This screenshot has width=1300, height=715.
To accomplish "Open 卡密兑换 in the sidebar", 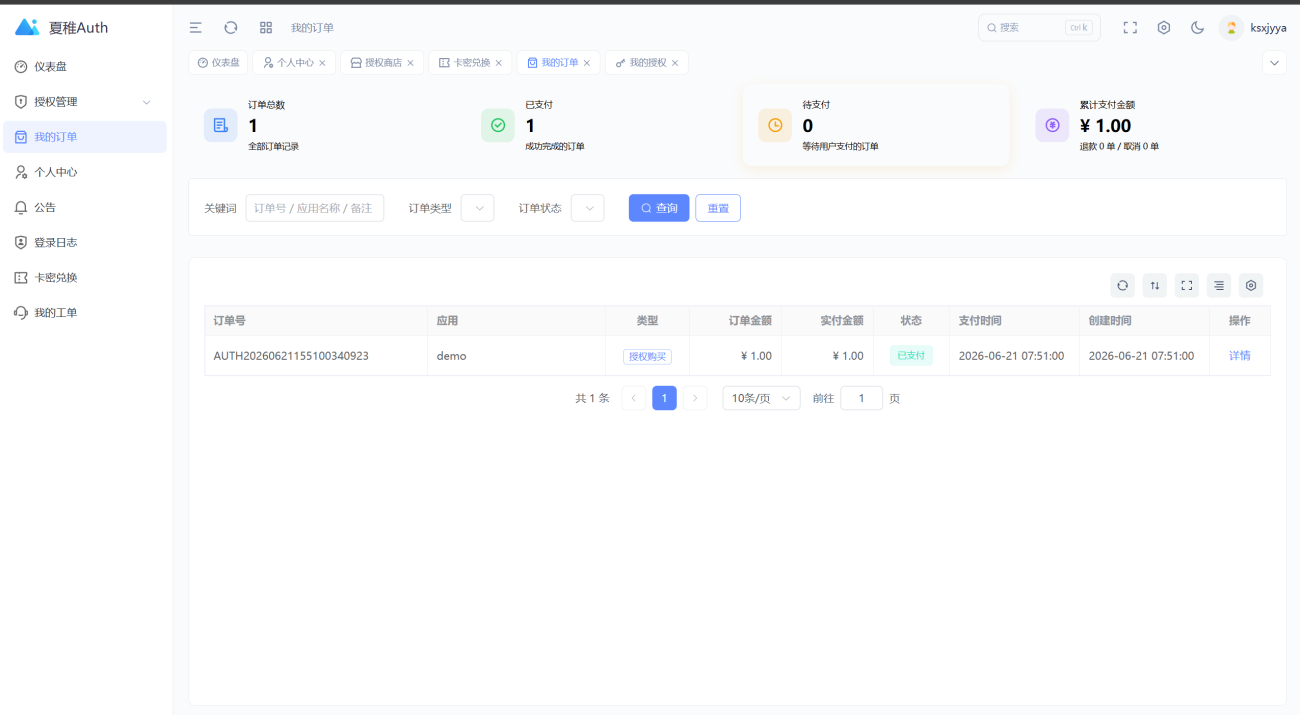I will click(85, 277).
